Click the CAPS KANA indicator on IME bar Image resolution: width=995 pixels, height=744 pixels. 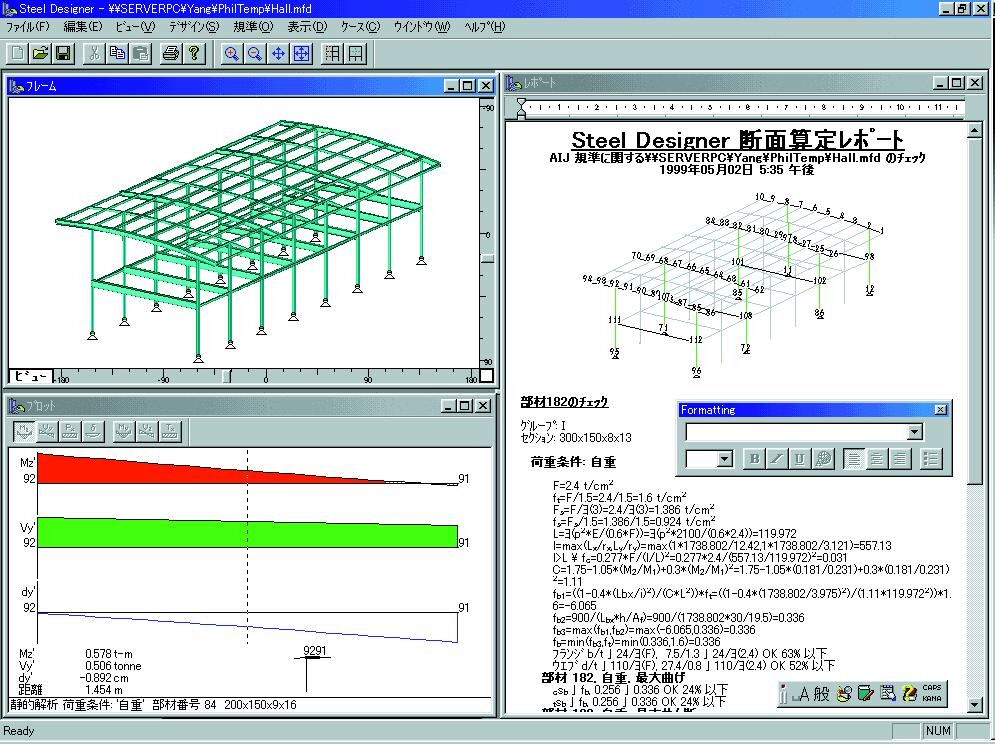click(932, 693)
